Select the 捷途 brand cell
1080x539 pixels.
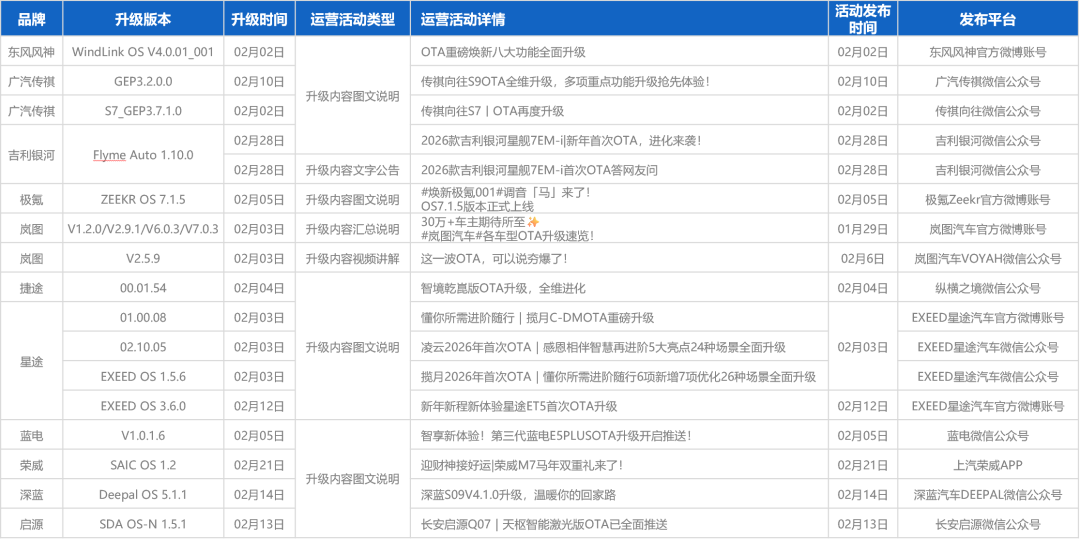[31, 288]
